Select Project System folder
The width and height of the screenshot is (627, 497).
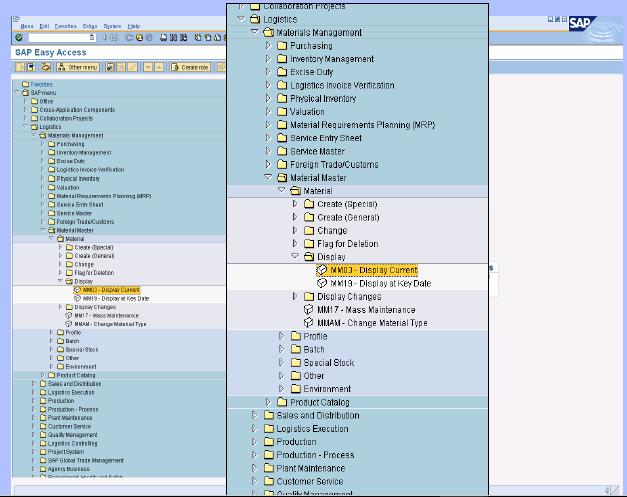pos(66,452)
